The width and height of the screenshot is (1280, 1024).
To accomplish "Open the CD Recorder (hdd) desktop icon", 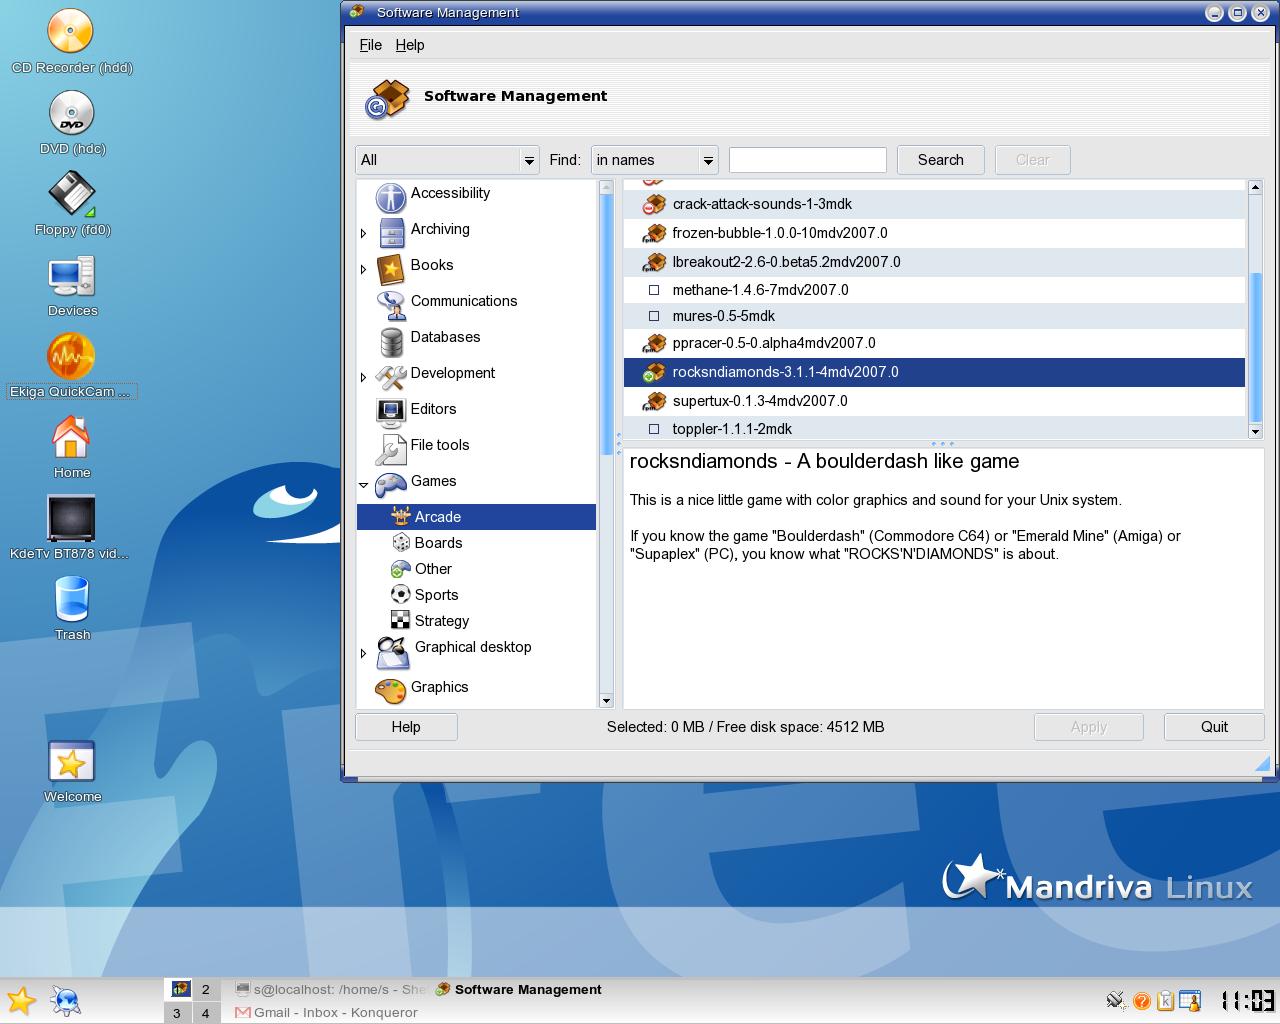I will pyautogui.click(x=71, y=31).
